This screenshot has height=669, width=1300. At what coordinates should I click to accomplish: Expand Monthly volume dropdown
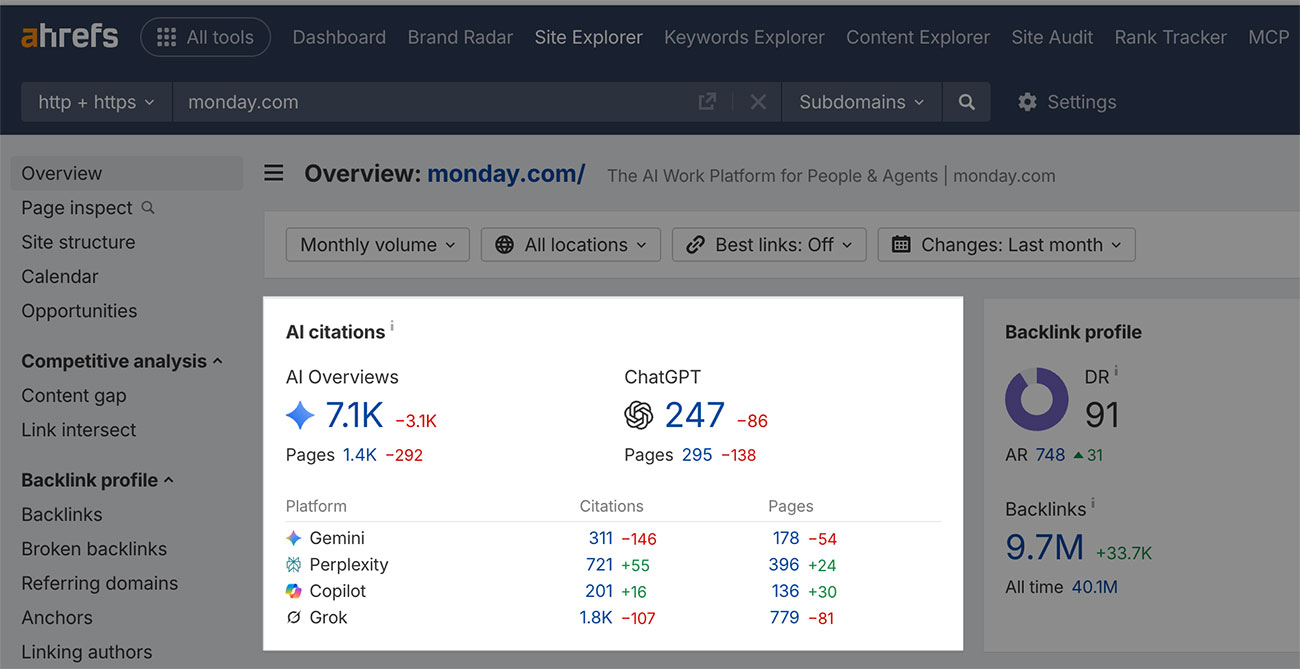[x=377, y=245]
